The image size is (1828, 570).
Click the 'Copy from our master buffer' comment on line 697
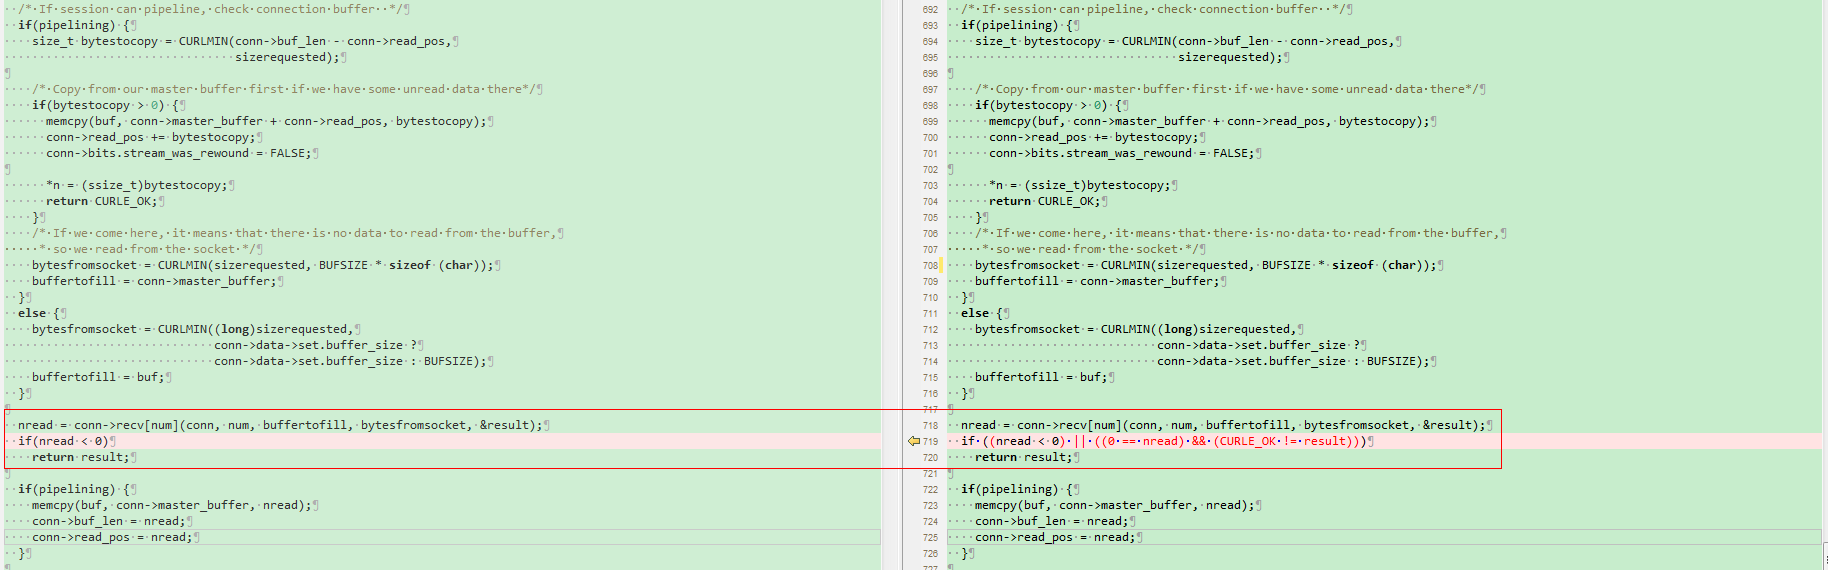coord(1227,89)
